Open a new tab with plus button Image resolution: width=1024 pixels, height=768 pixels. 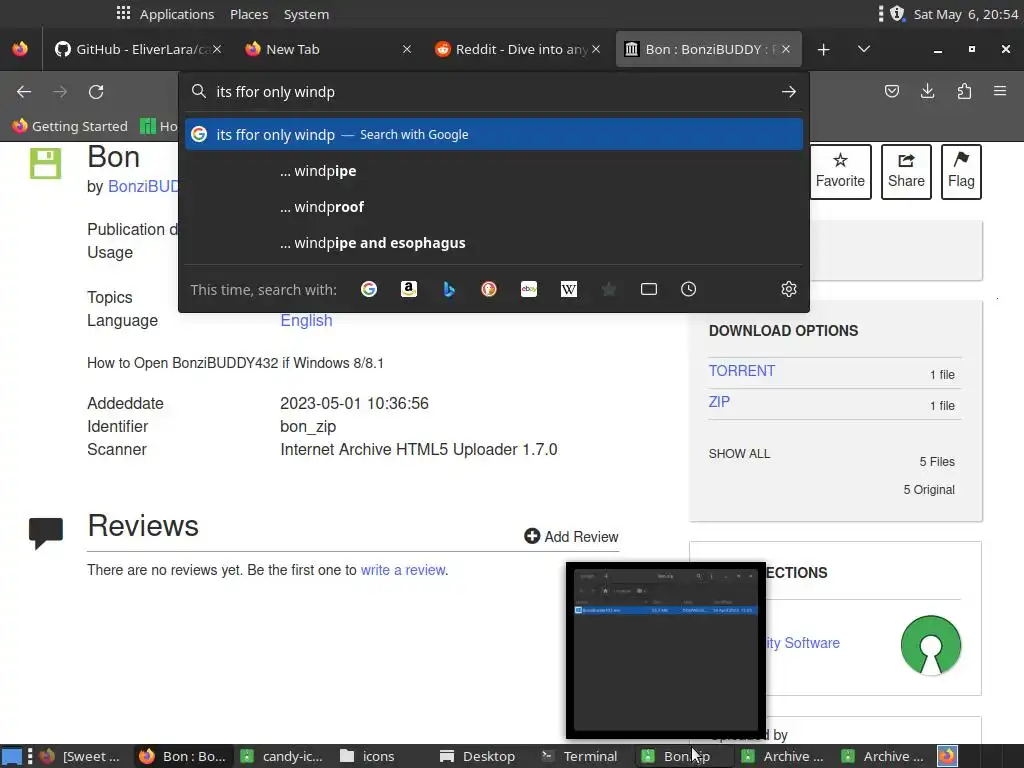824,50
